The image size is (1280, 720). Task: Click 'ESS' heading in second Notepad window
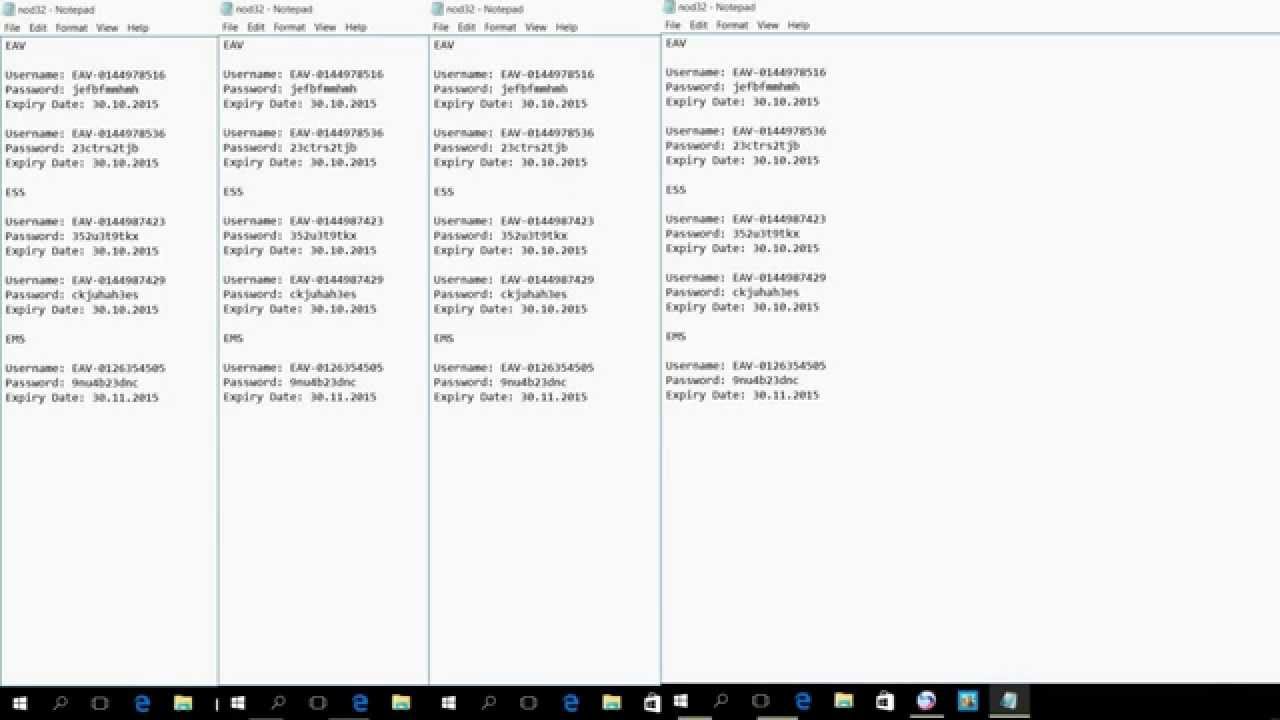coord(233,191)
